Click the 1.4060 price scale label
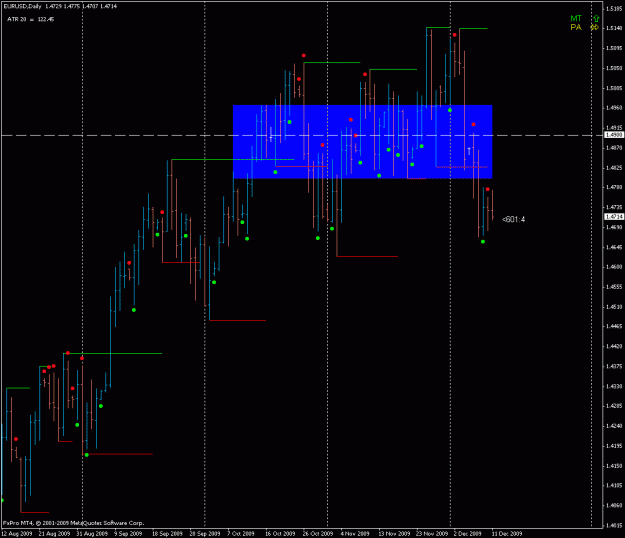 tap(614, 505)
